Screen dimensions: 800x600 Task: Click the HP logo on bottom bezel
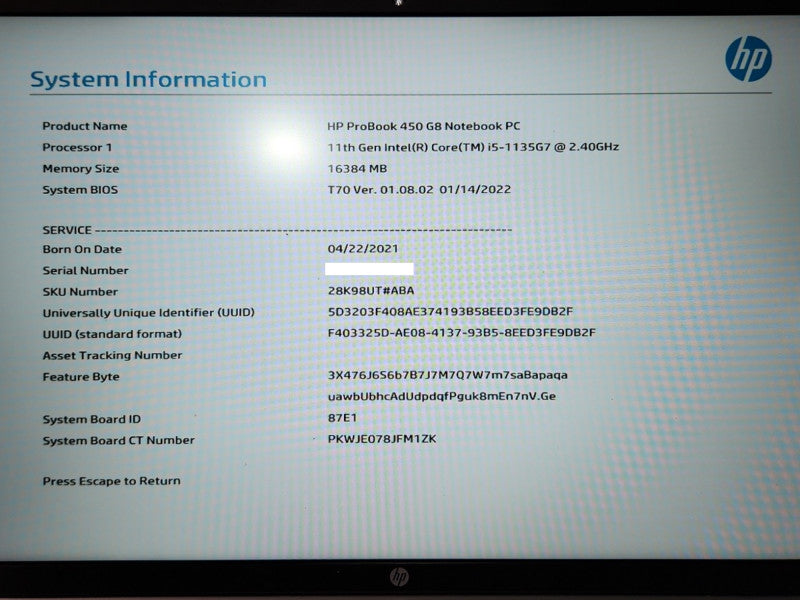point(399,577)
